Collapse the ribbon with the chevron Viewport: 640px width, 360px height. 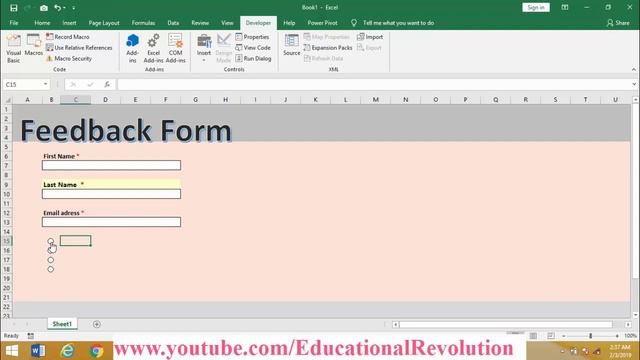(633, 69)
